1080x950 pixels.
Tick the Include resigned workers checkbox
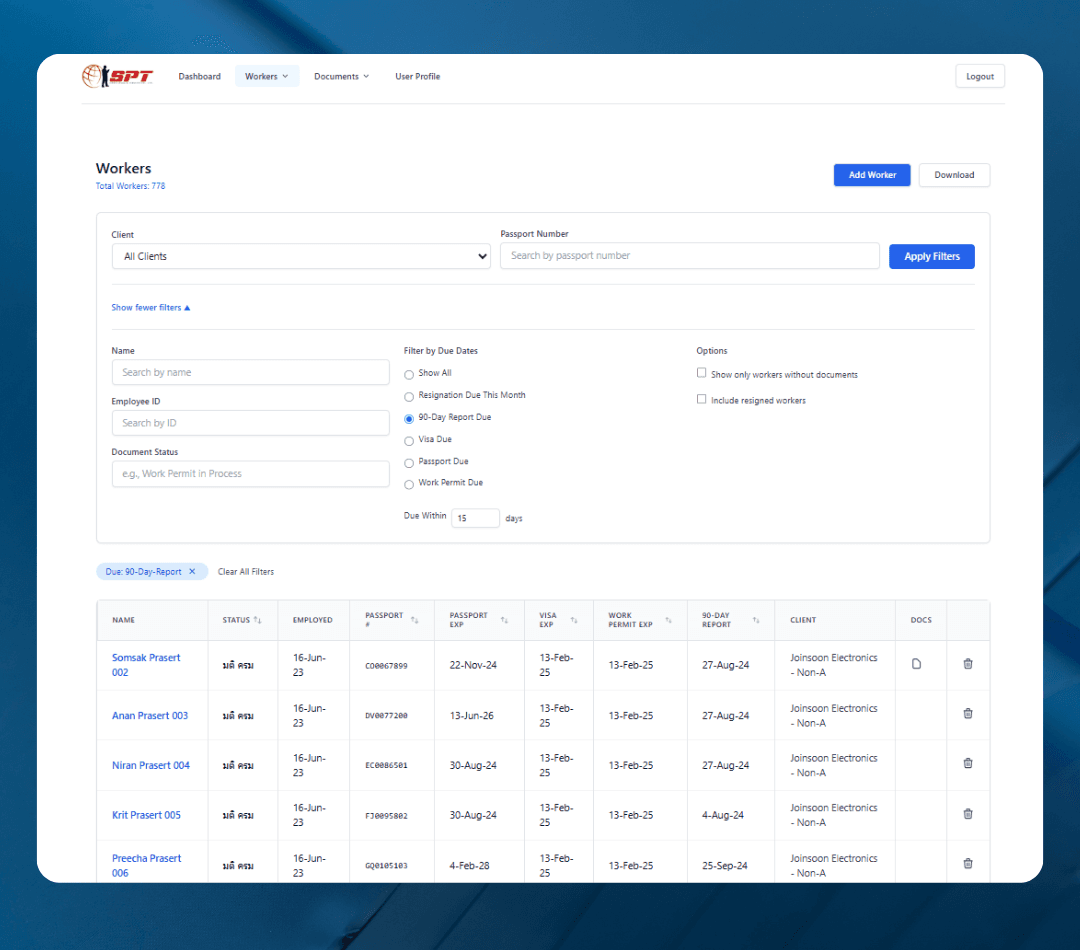(x=701, y=399)
